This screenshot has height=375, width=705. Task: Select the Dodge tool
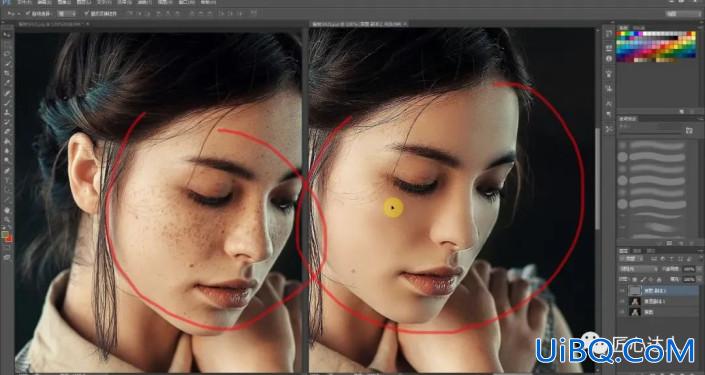(8, 161)
